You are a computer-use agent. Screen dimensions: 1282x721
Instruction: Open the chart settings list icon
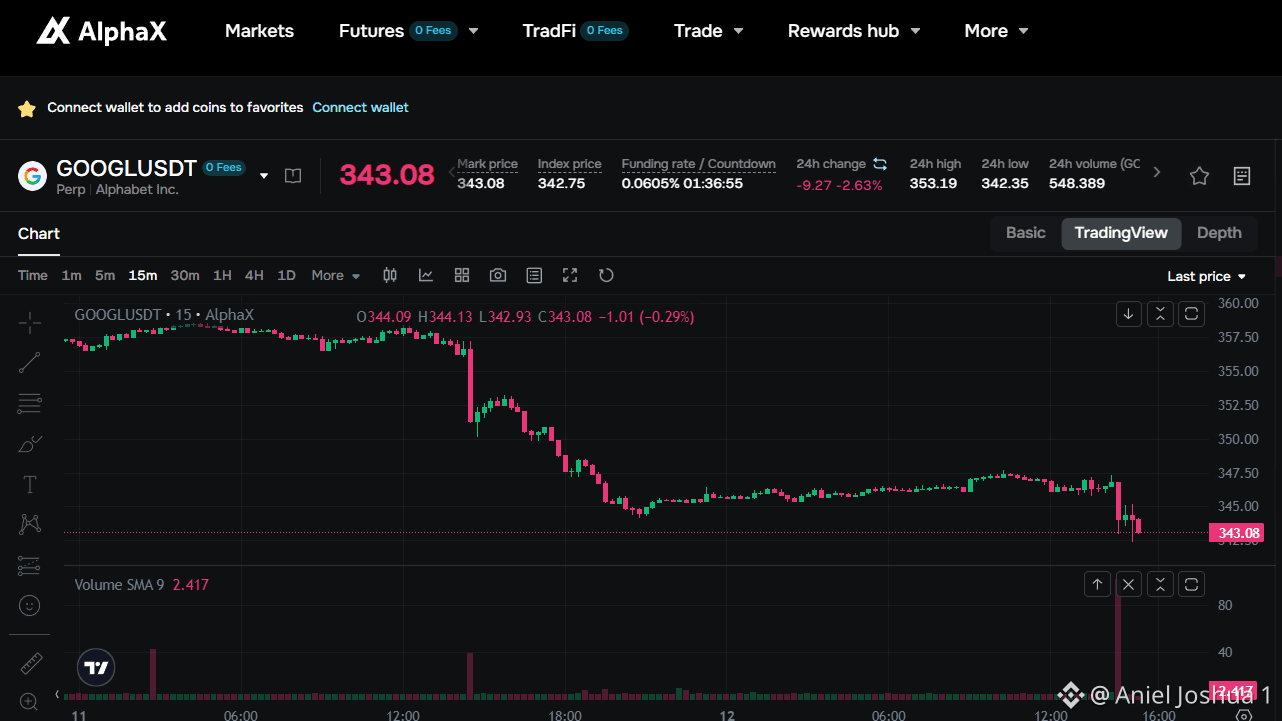pyautogui.click(x=534, y=275)
